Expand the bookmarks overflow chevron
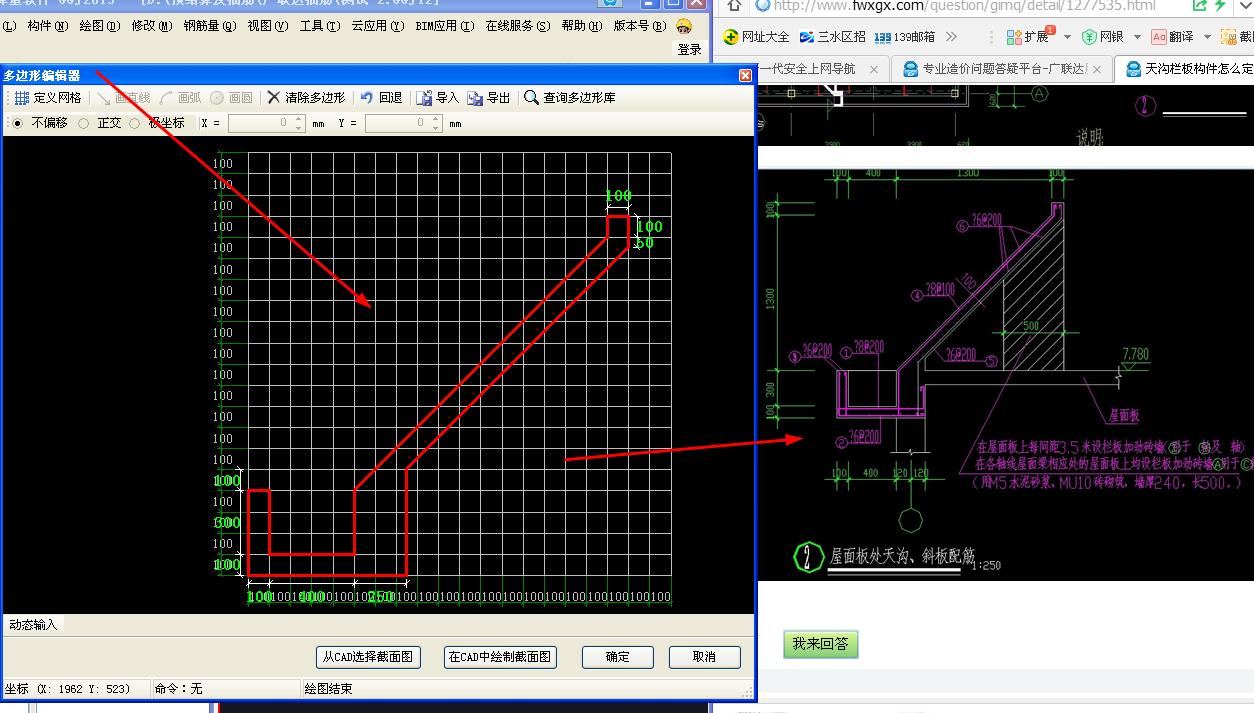Image resolution: width=1254 pixels, height=713 pixels. pos(951,37)
